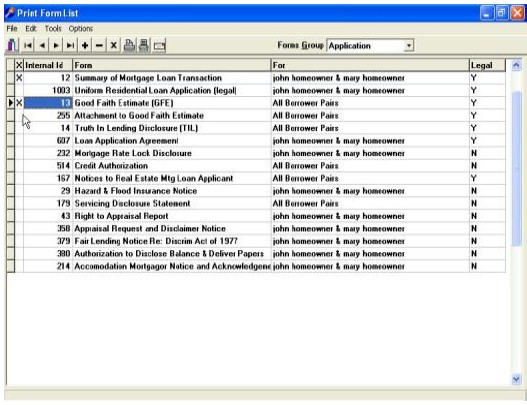
Task: Click the X mark toolbar icon
Action: (114, 45)
